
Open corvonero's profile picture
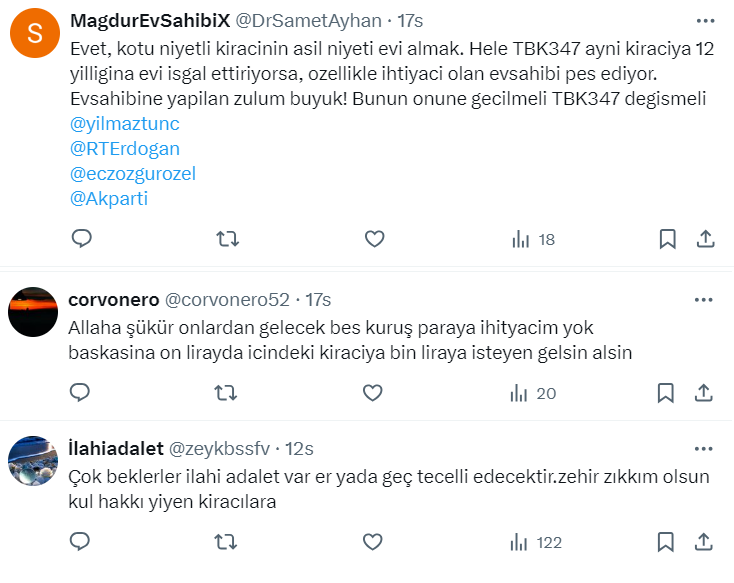[x=33, y=313]
